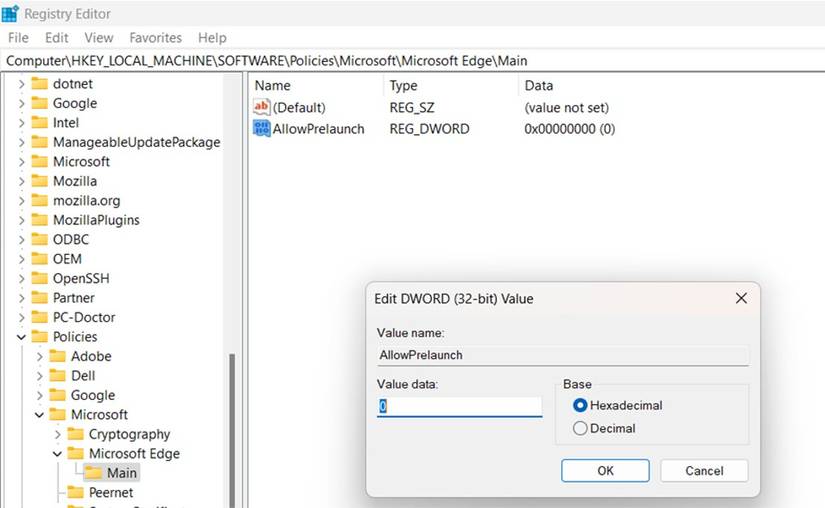Collapse the Policies tree node
The image size is (825, 508).
pyautogui.click(x=22, y=337)
